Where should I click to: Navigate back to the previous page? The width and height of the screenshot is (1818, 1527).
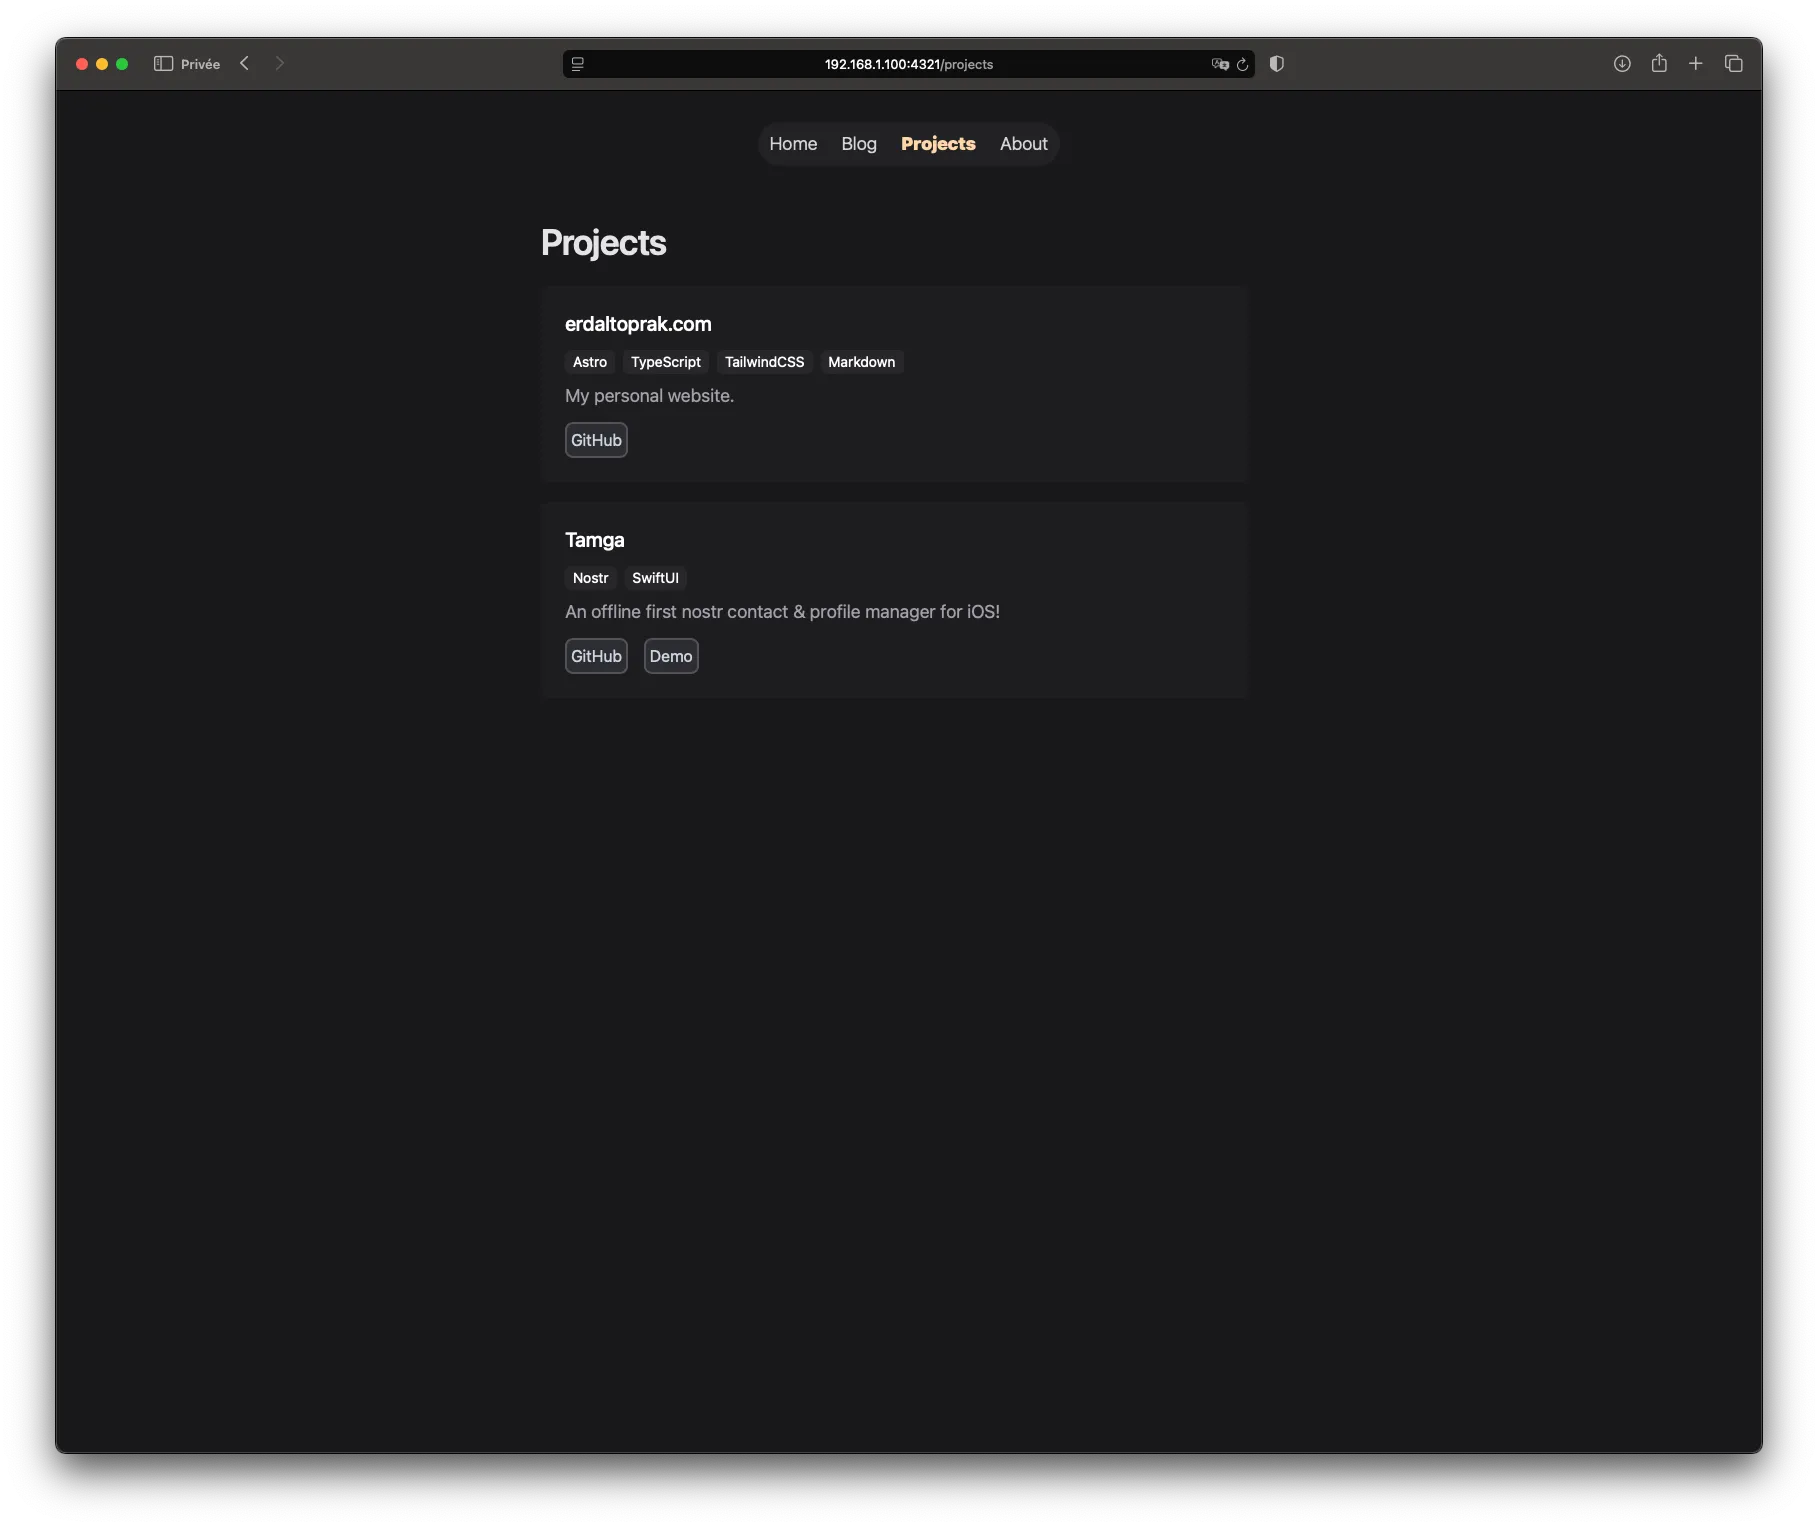(244, 63)
